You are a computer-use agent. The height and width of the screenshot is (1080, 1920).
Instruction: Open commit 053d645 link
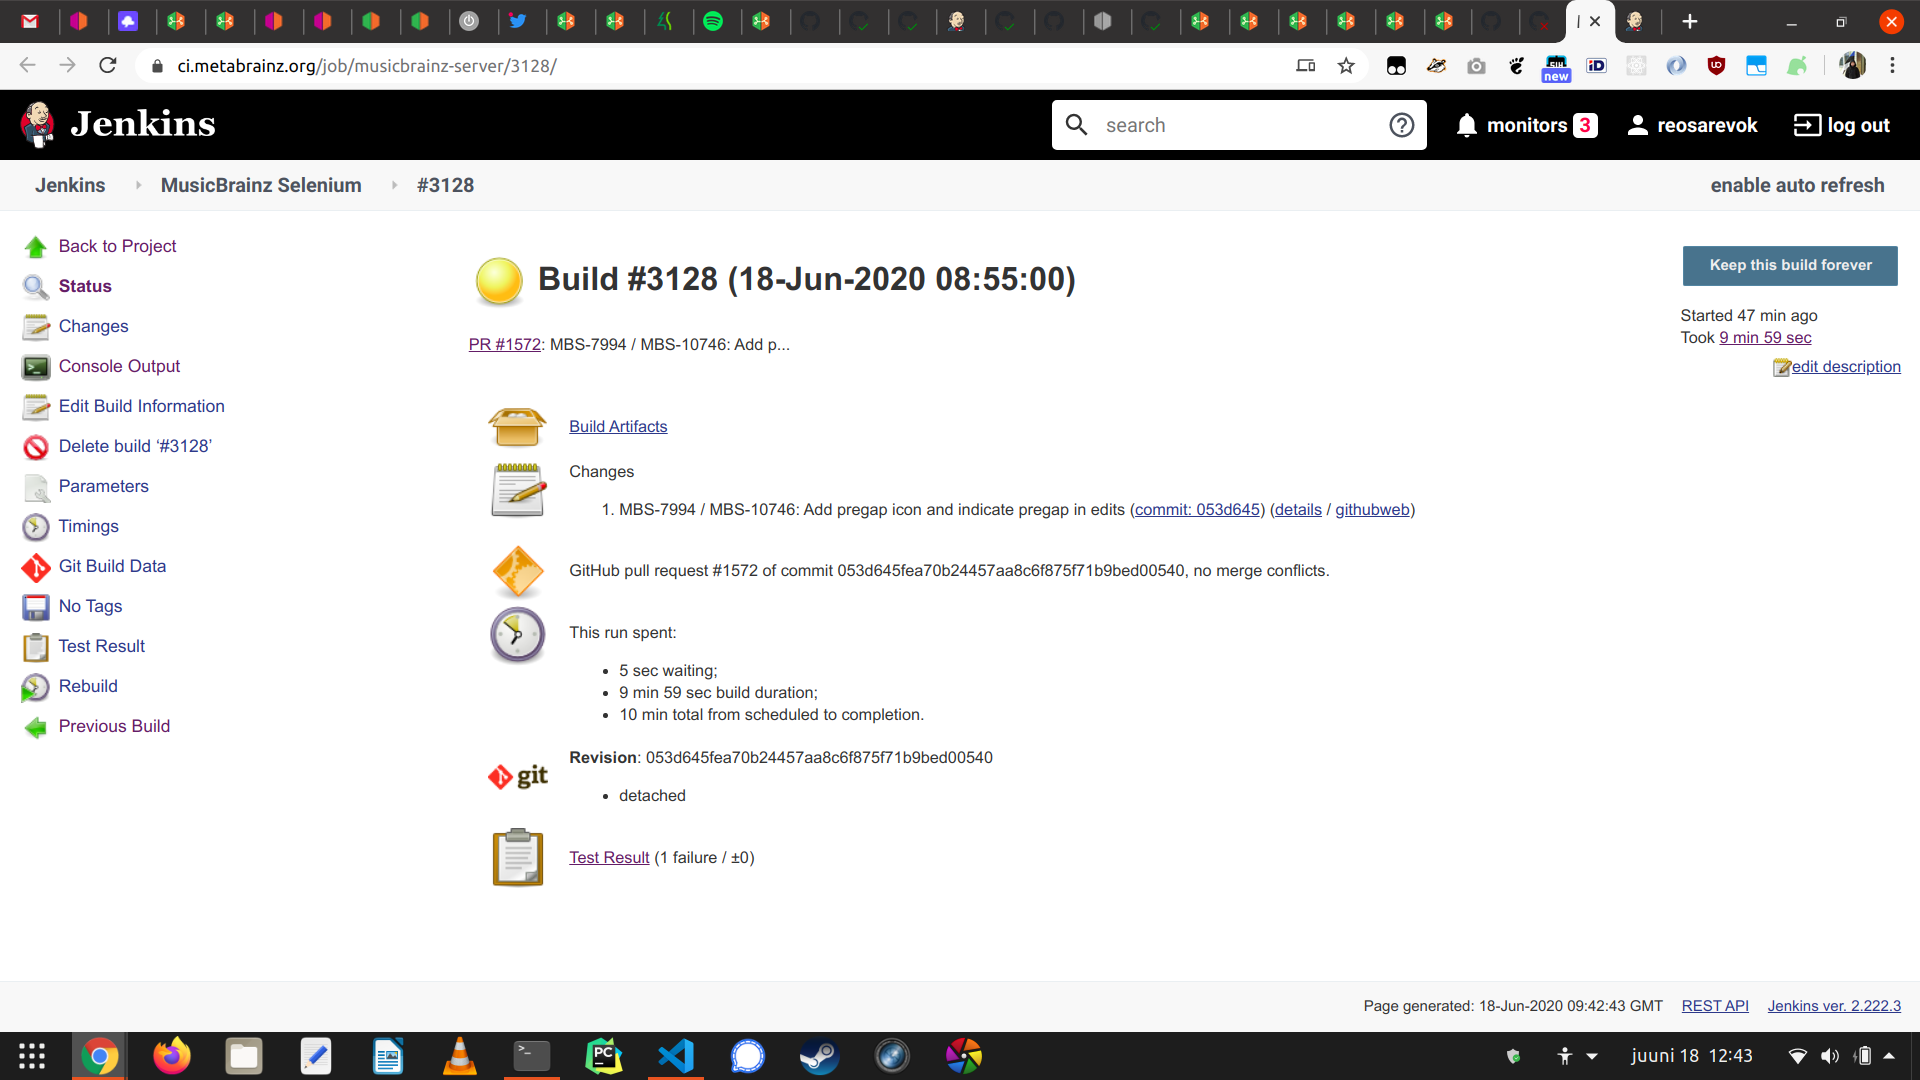coord(1197,510)
